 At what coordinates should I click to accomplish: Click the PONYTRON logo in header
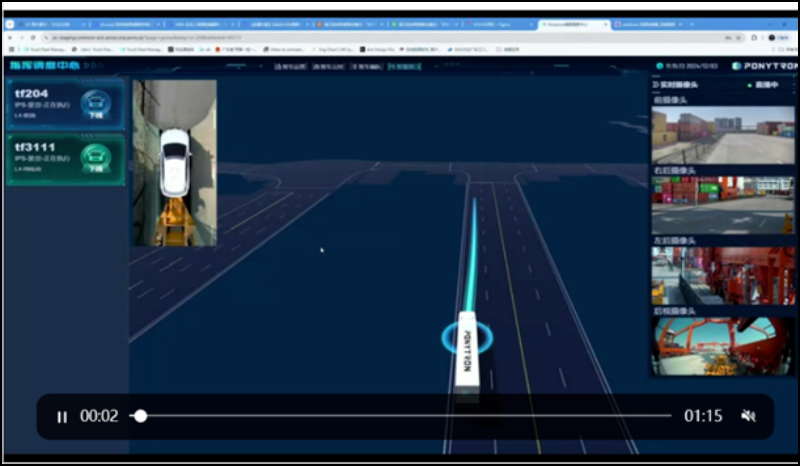pyautogui.click(x=764, y=66)
